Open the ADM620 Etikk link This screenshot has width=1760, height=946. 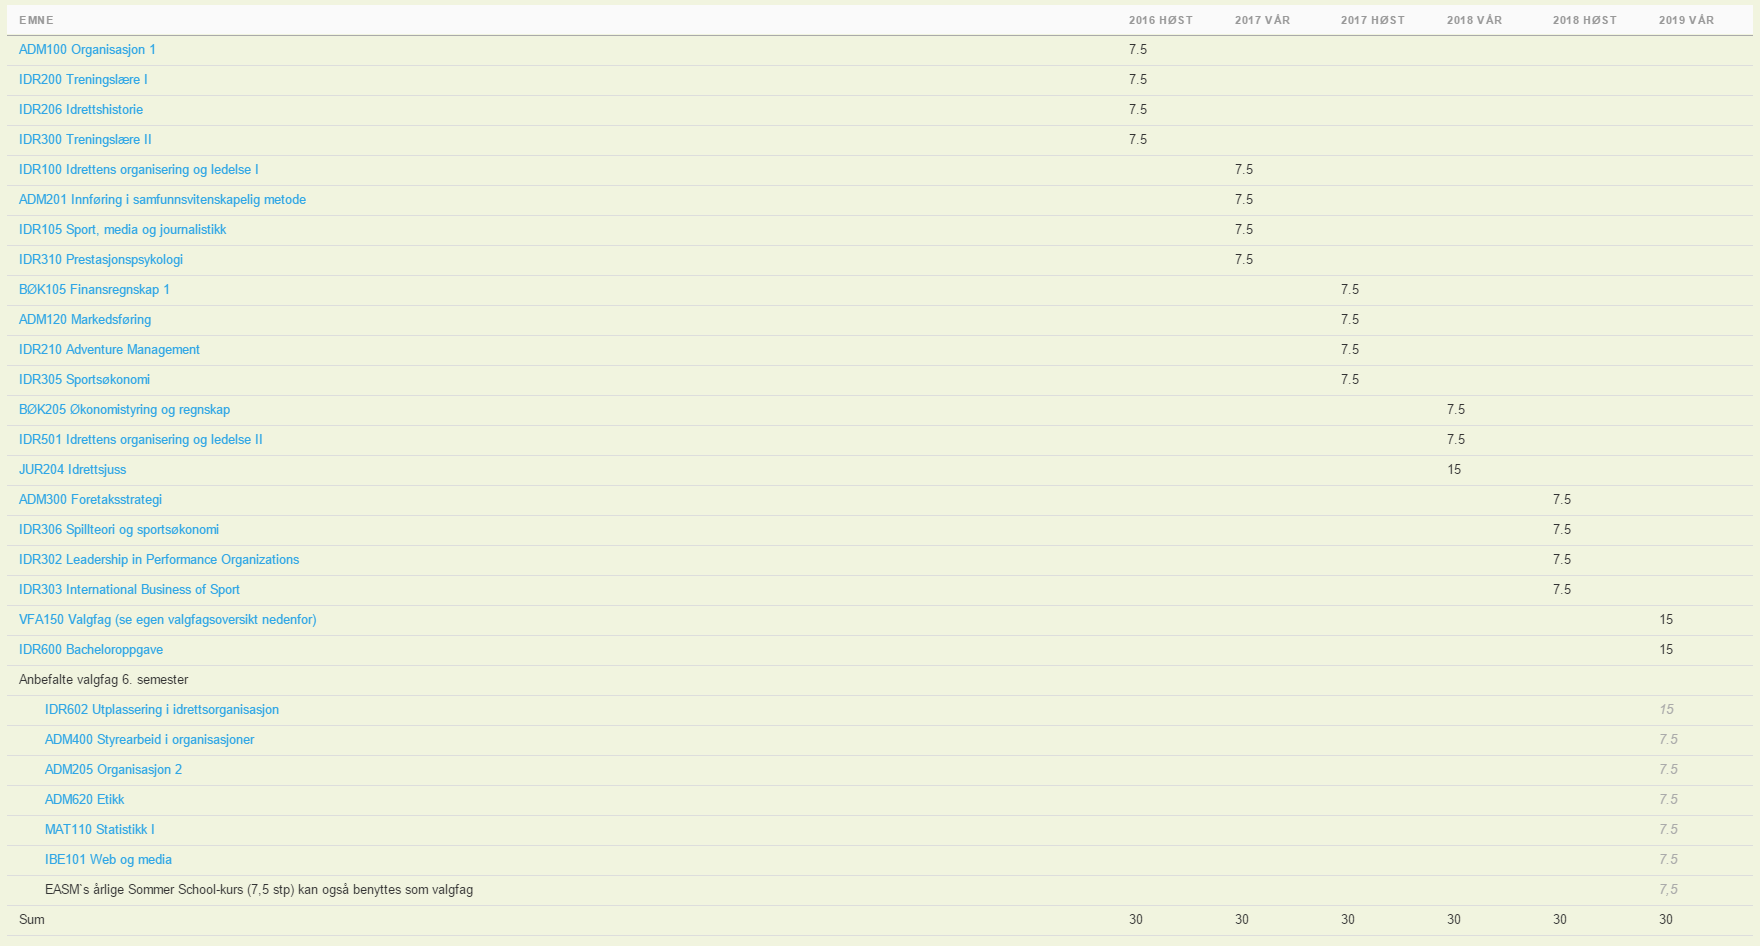point(84,800)
